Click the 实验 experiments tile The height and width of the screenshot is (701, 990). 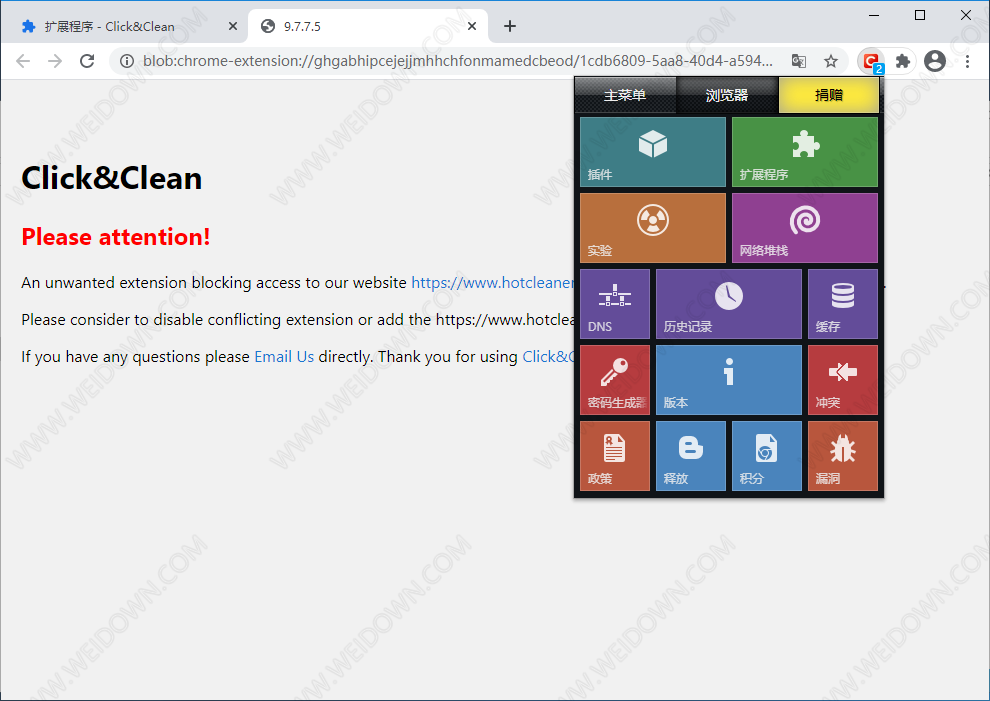[652, 228]
